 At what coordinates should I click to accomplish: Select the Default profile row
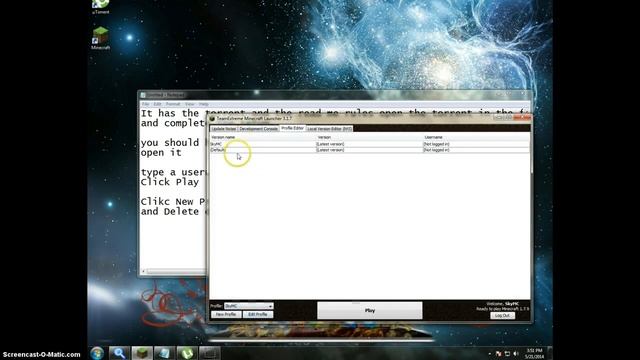(370, 150)
